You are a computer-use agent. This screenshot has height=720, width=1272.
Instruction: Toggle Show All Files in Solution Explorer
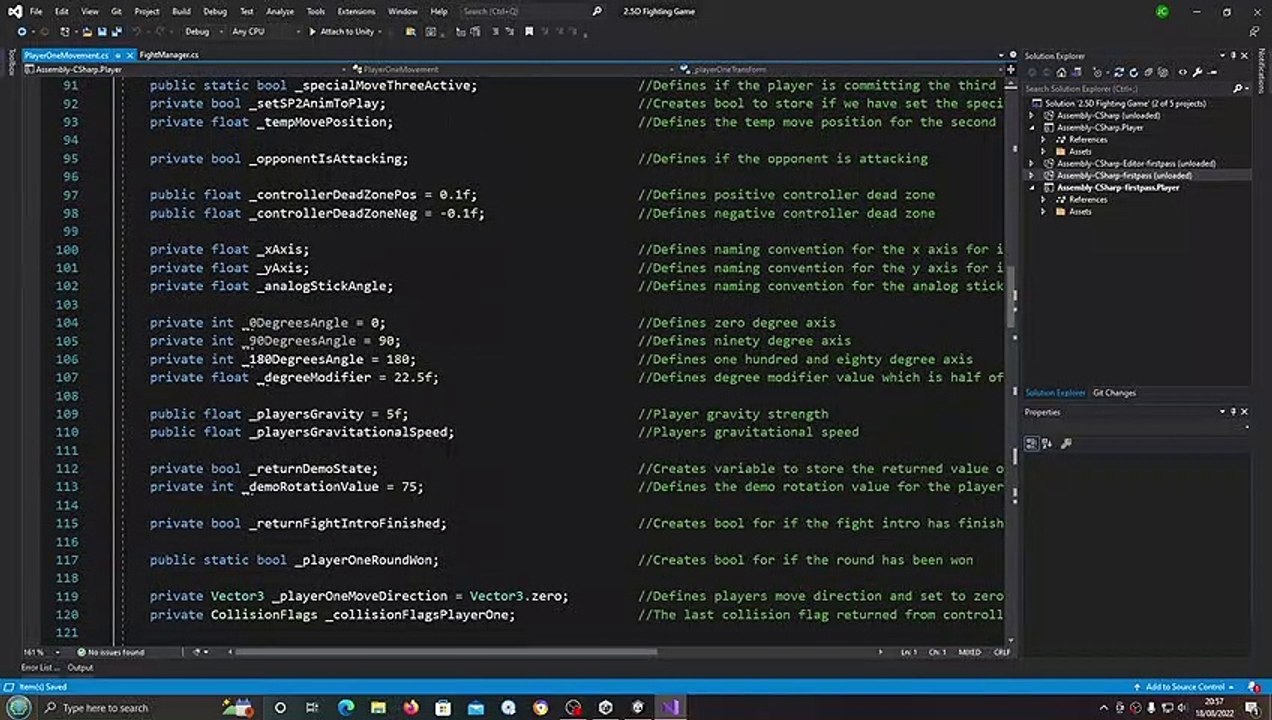point(1163,72)
